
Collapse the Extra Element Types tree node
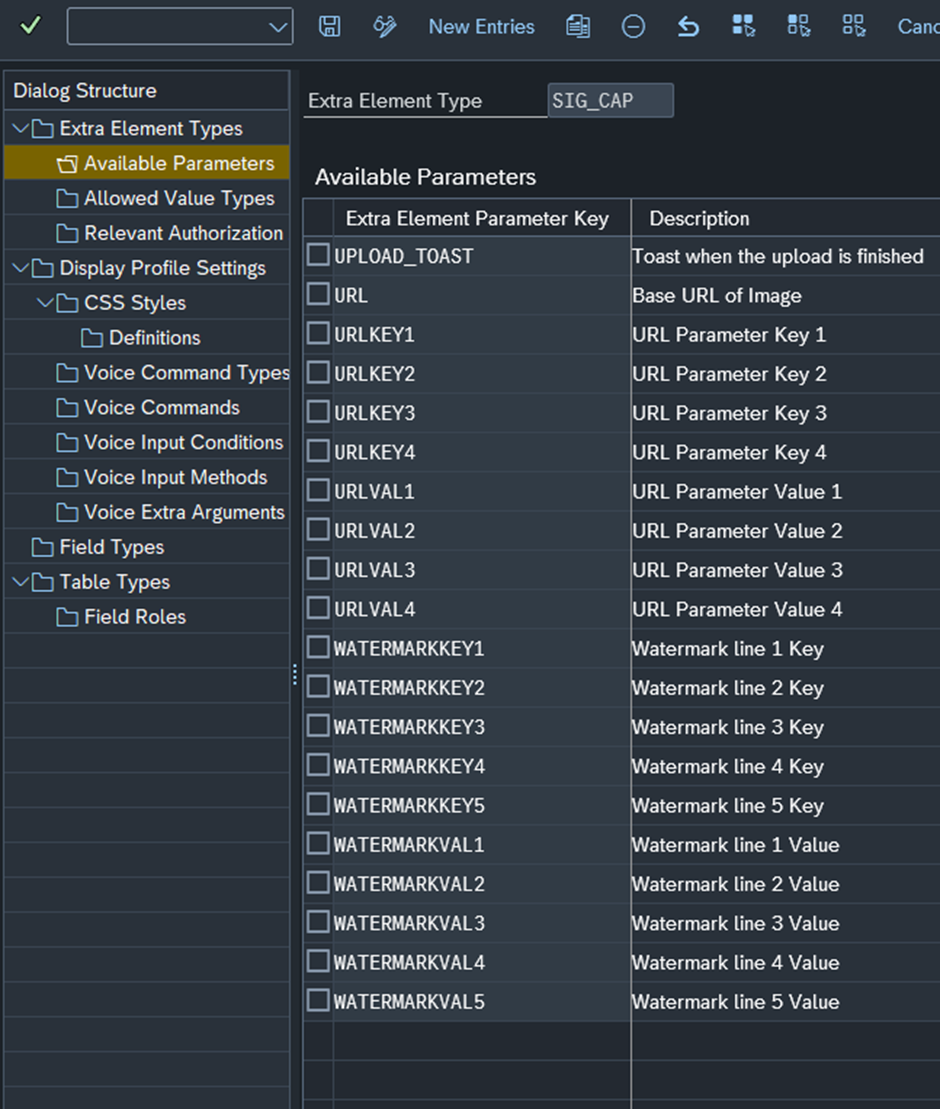[x=20, y=129]
